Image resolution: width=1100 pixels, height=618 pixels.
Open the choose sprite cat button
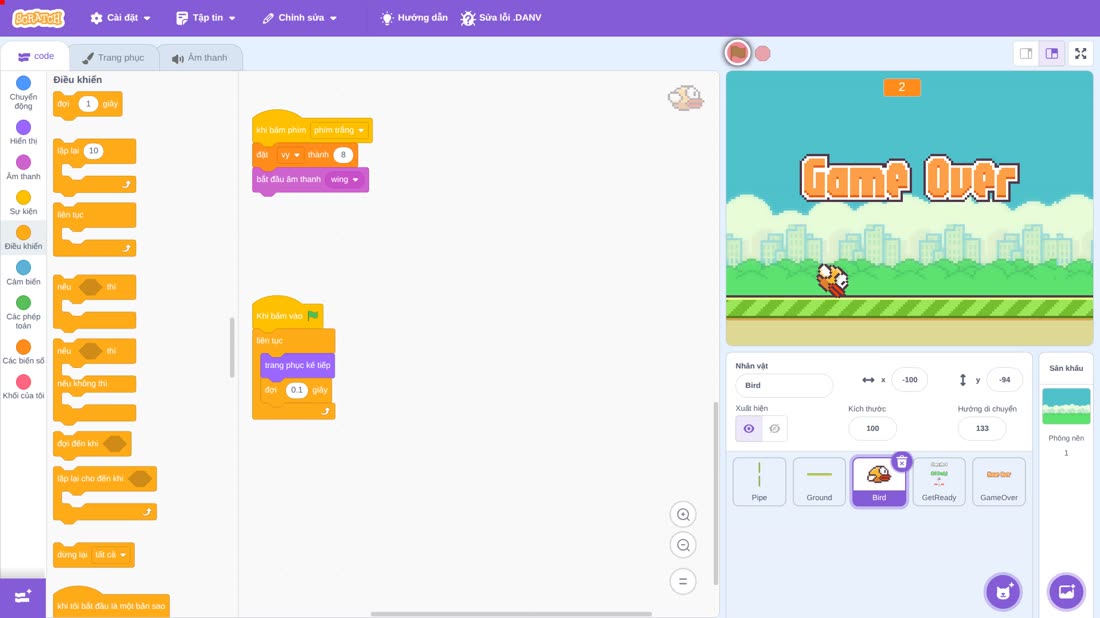pyautogui.click(x=1003, y=591)
